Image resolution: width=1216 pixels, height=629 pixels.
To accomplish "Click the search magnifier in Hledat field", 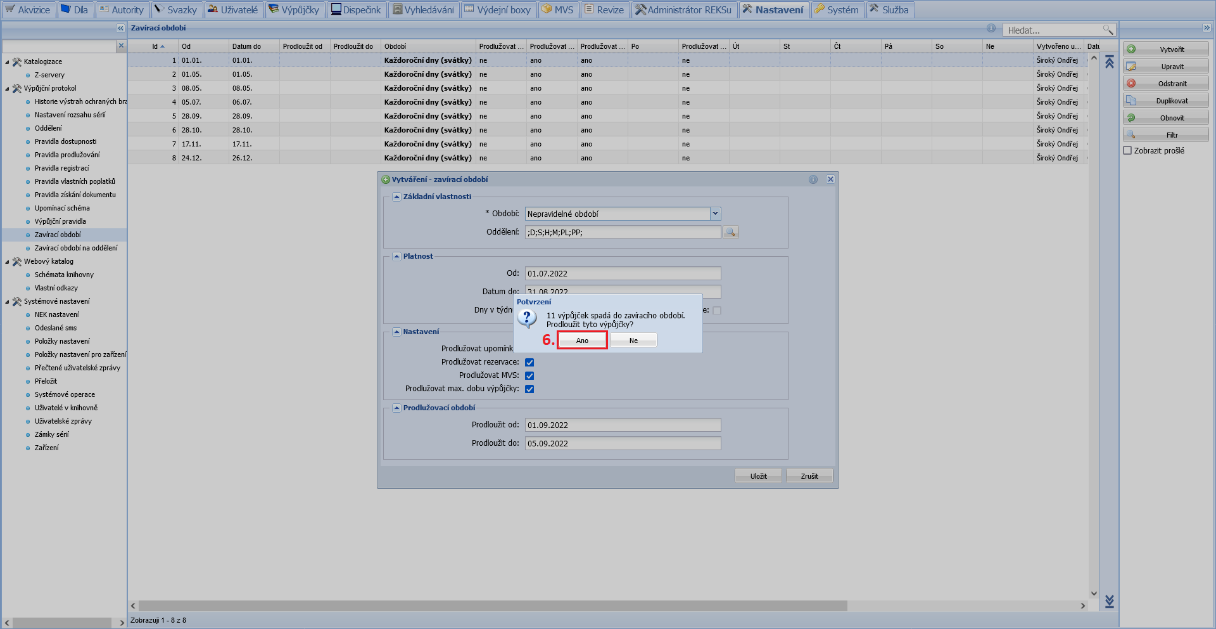I will pos(1107,31).
